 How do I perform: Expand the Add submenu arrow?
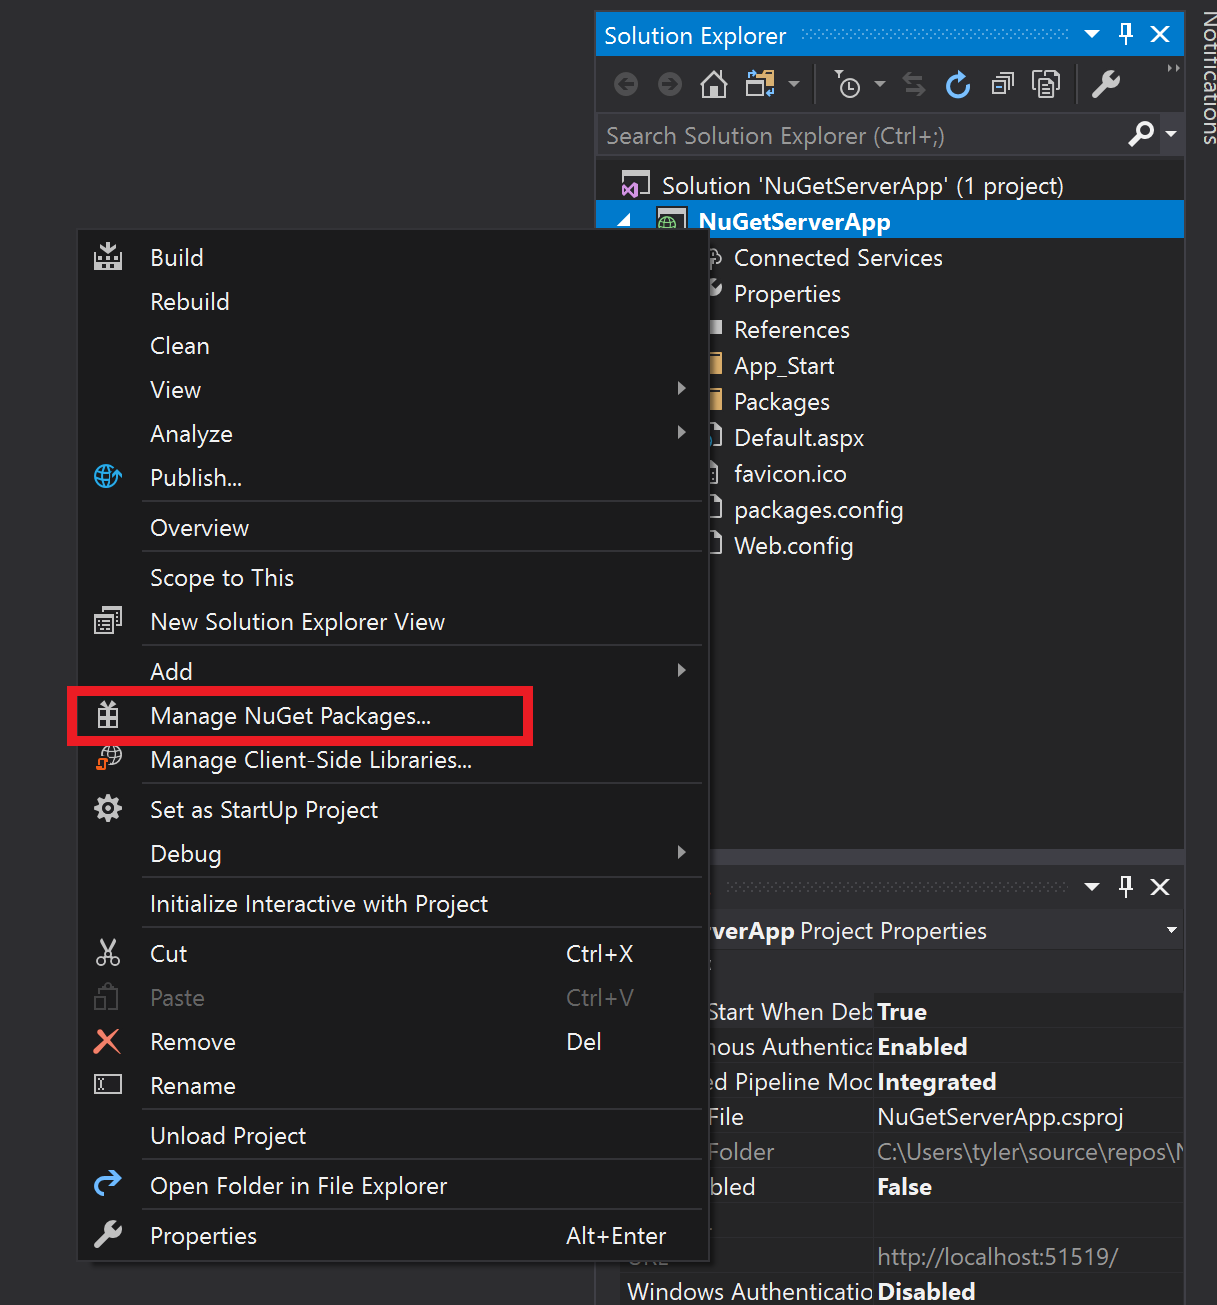coord(682,670)
